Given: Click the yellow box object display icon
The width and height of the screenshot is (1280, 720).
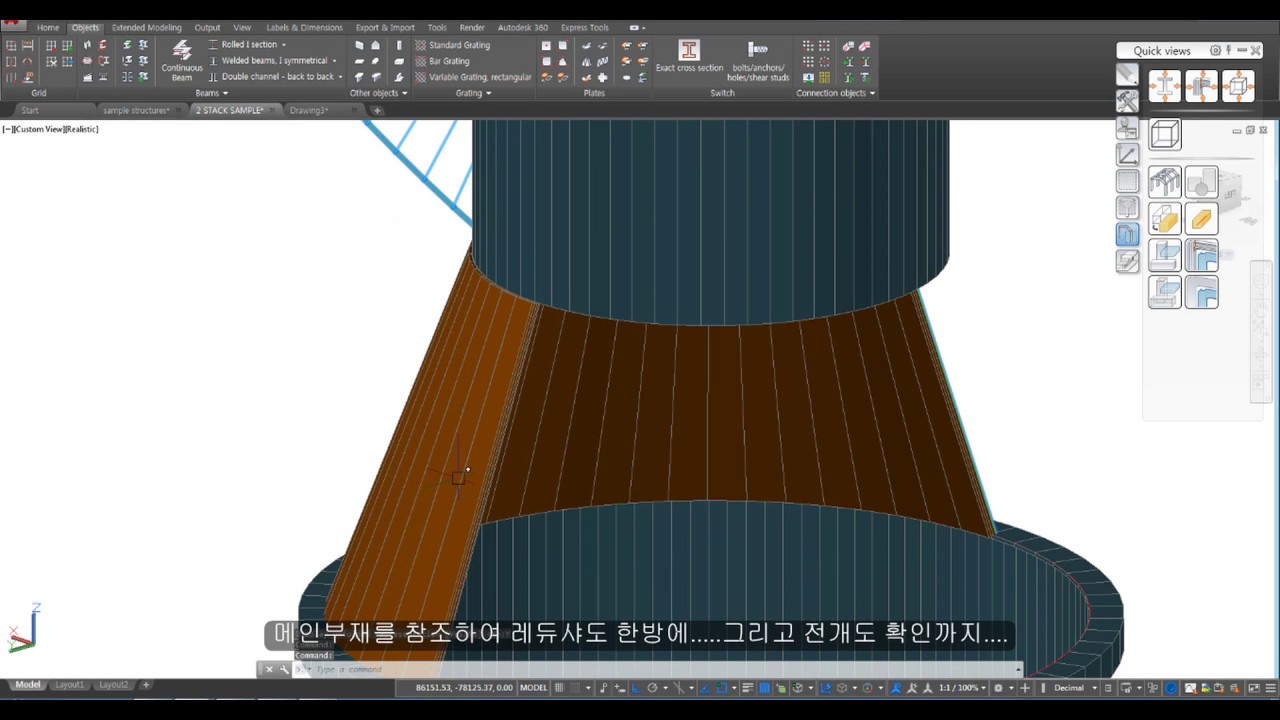Looking at the screenshot, I should click(1165, 218).
